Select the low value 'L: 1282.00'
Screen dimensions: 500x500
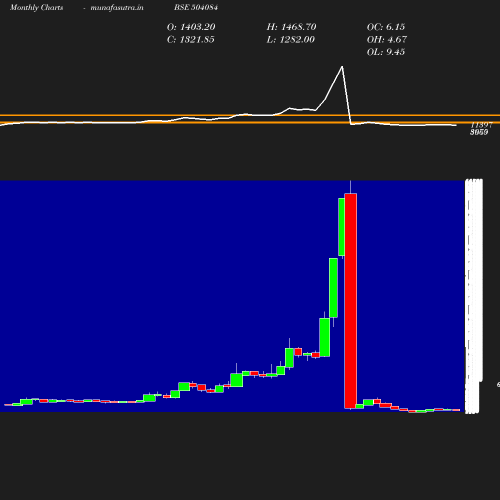click(291, 40)
